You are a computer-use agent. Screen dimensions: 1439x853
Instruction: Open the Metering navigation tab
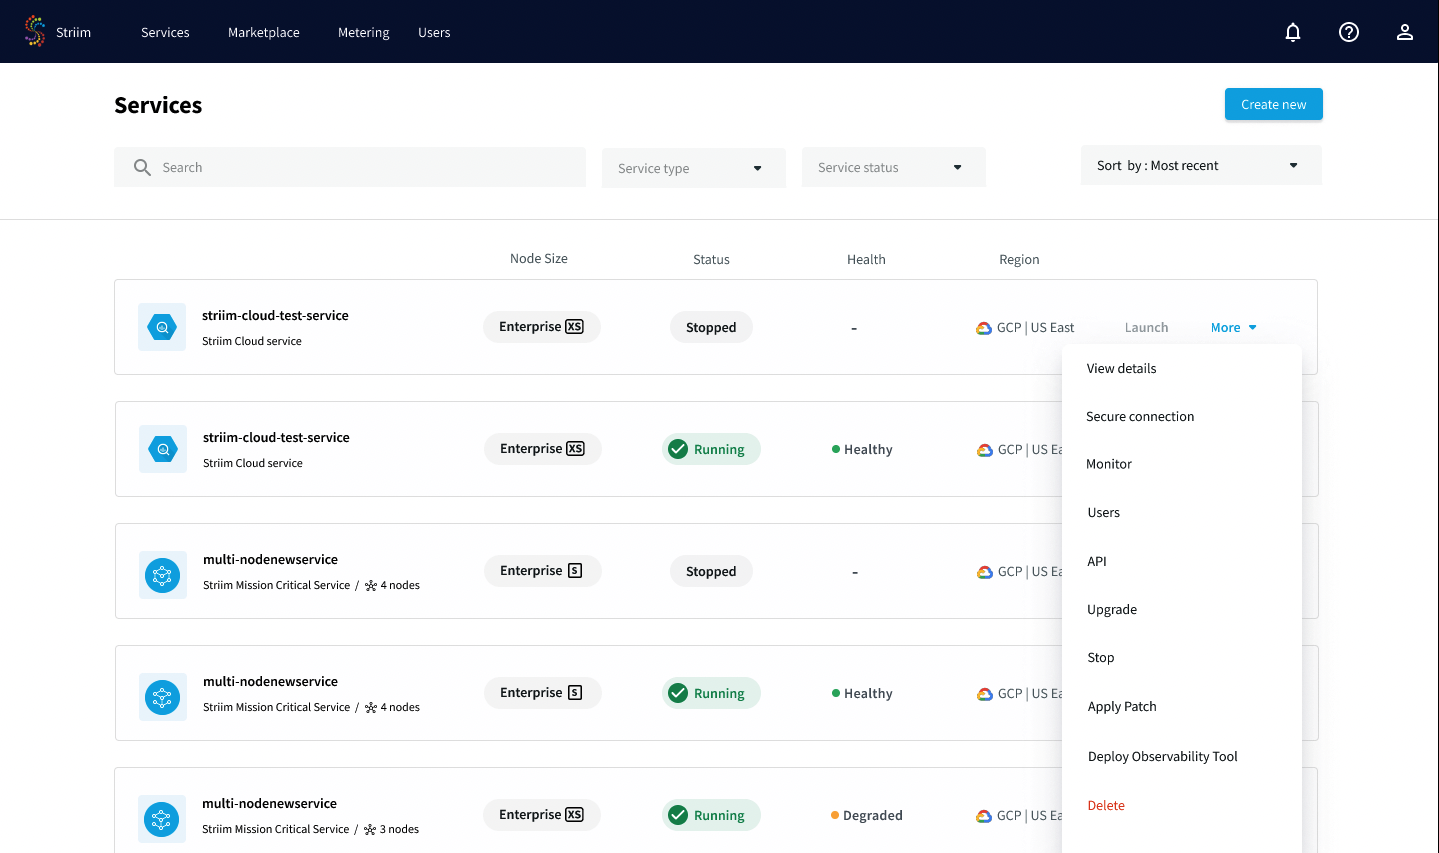point(363,32)
